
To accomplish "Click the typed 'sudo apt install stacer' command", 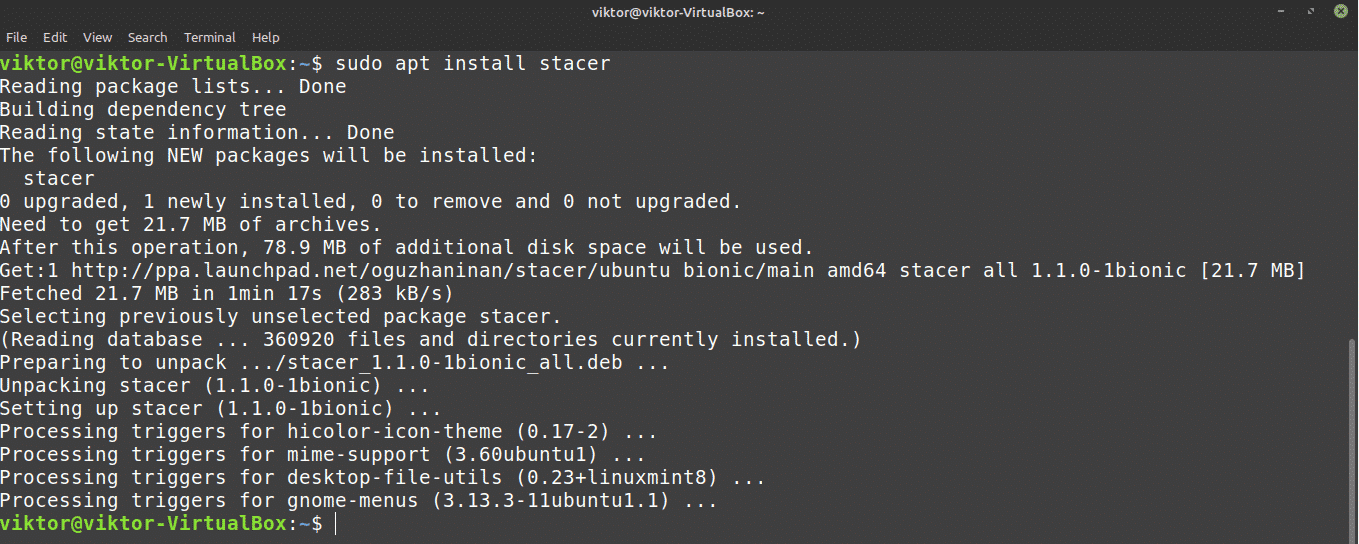I will tap(473, 64).
